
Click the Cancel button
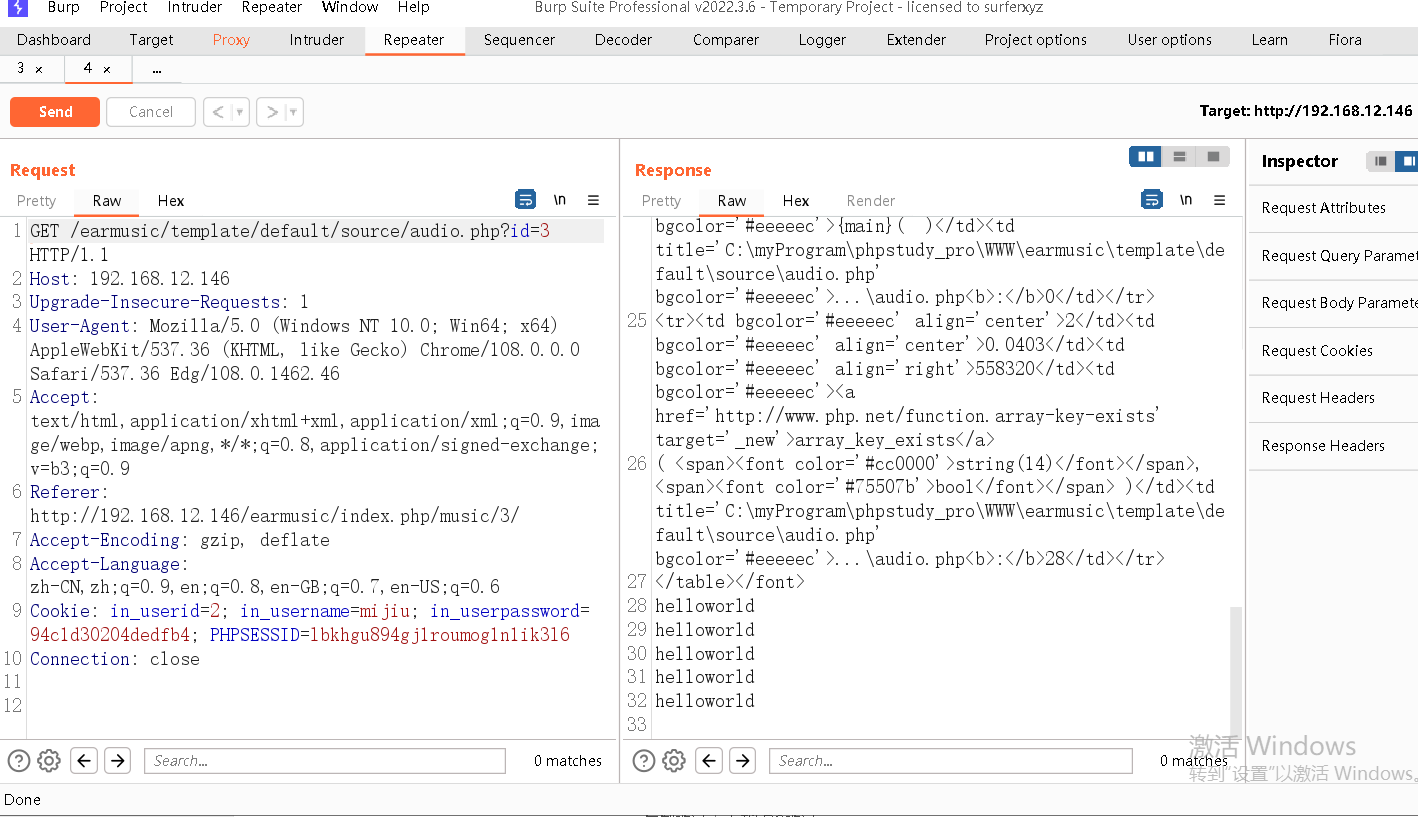coord(151,112)
